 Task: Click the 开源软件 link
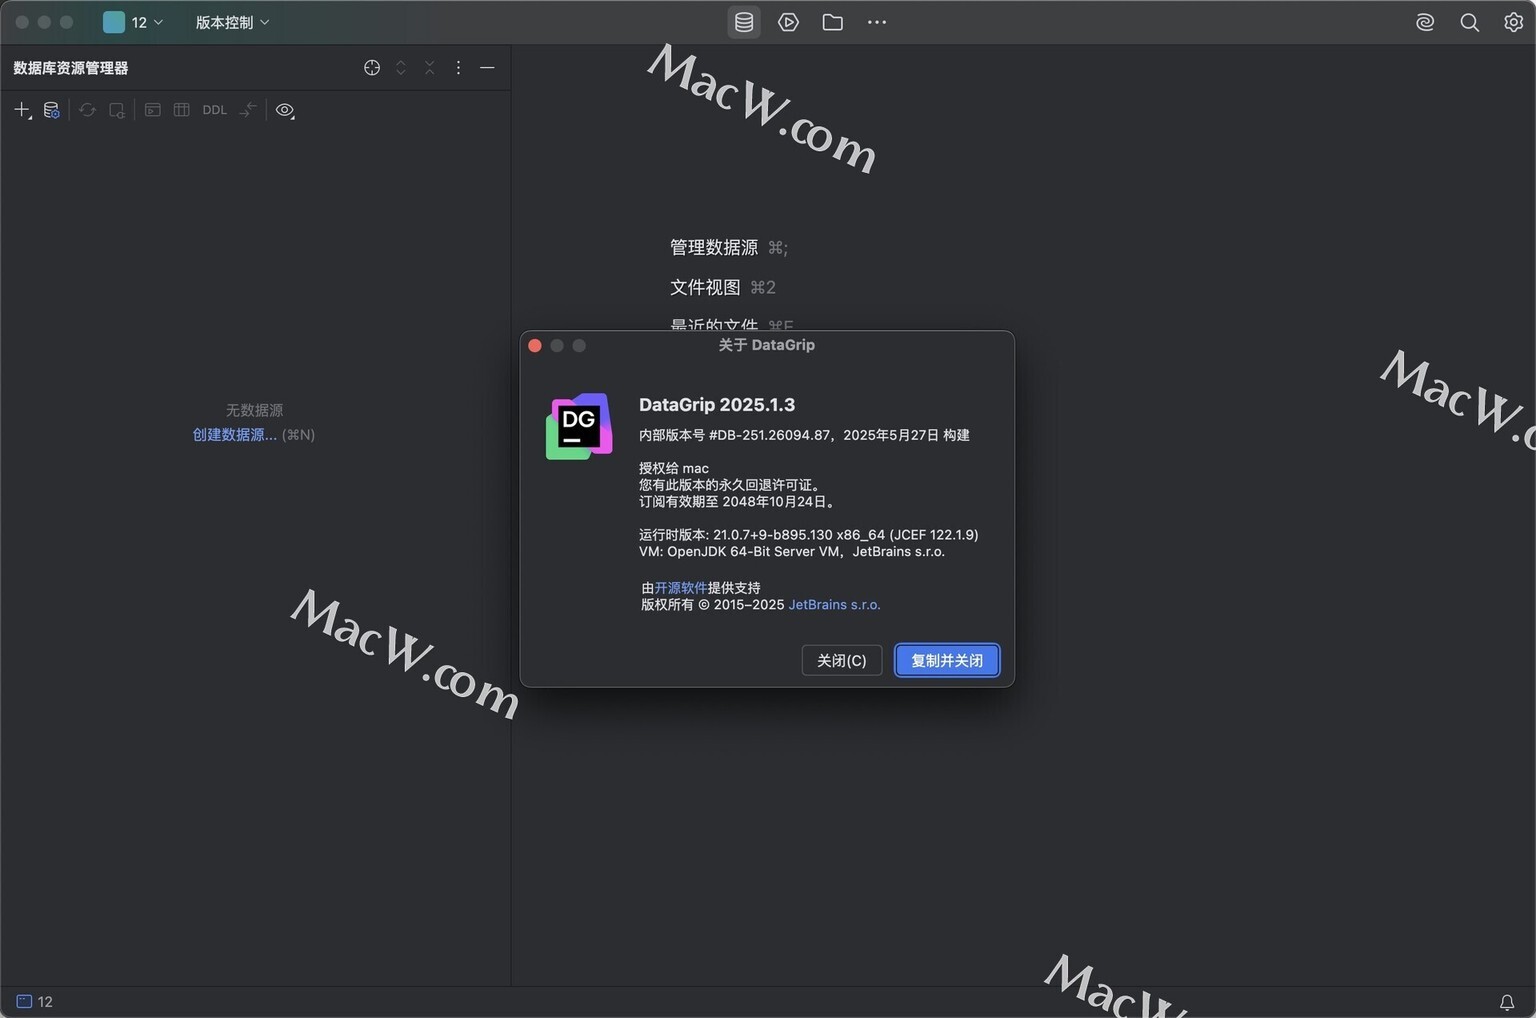pyautogui.click(x=680, y=588)
